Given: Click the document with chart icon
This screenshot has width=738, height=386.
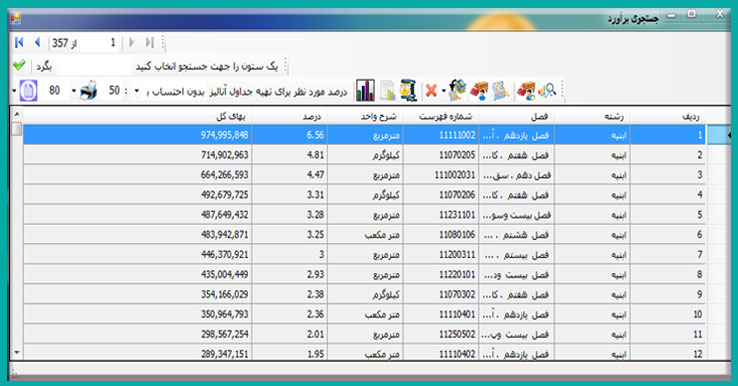Looking at the screenshot, I should 387,90.
